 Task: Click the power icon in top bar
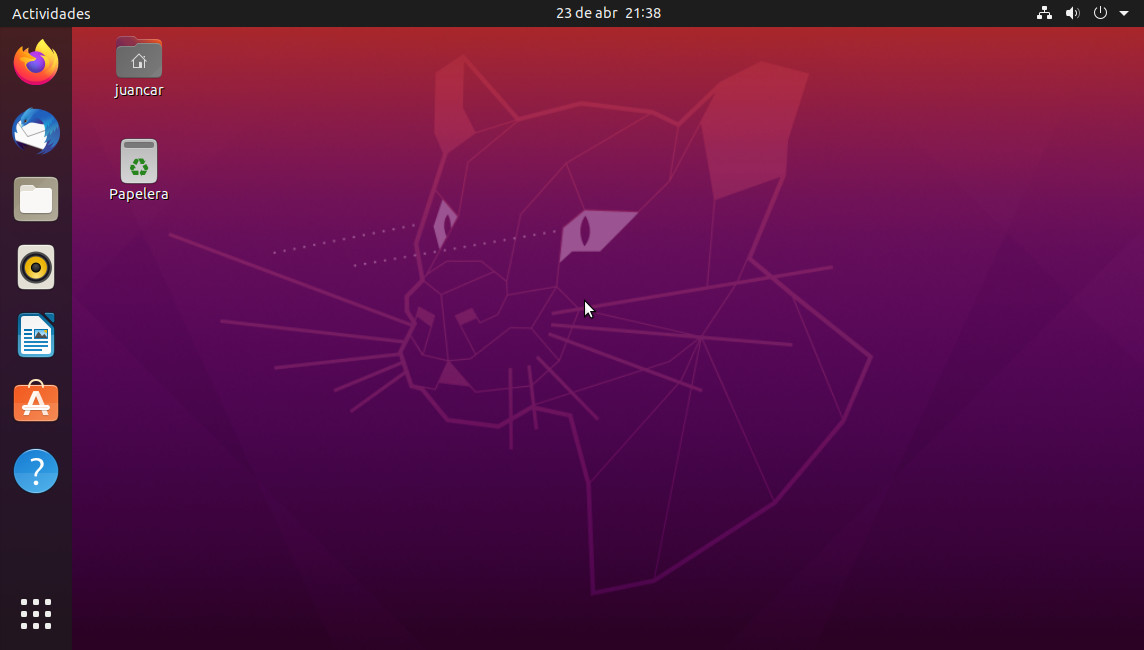tap(1100, 13)
